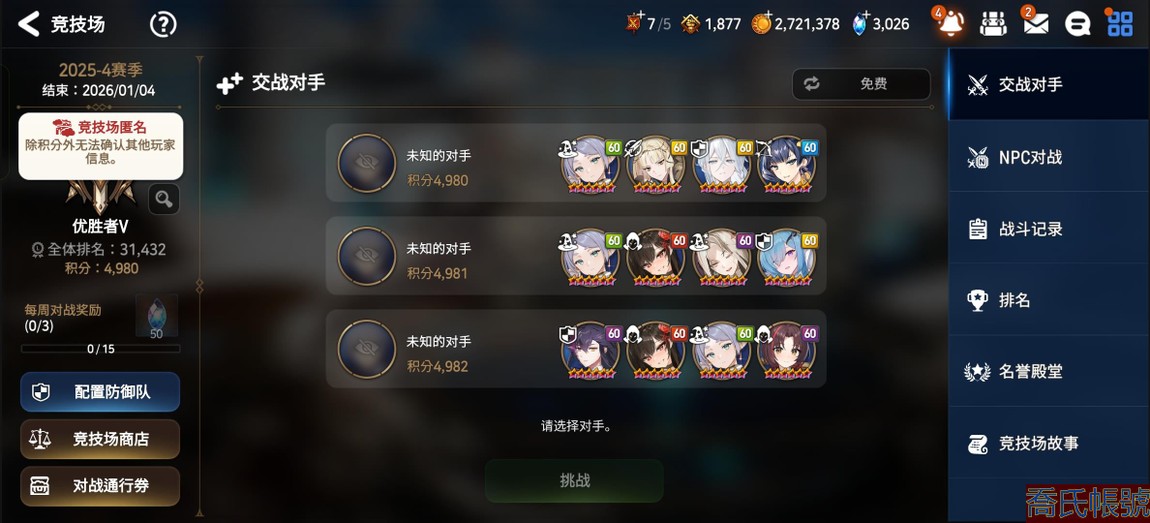Click the weekly reward 0/15 progress bar

(x=100, y=349)
